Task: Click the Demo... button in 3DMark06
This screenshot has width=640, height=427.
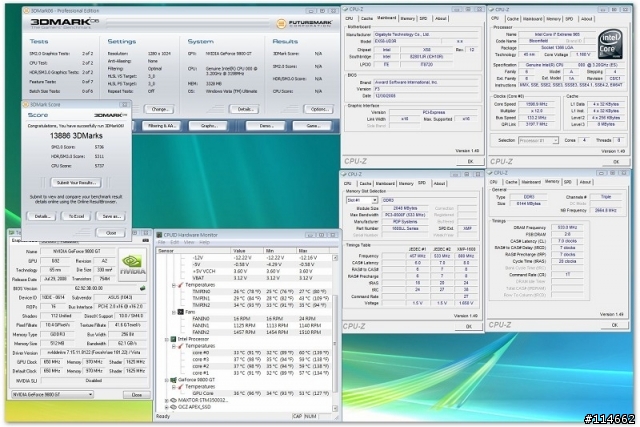Action: pyautogui.click(x=265, y=126)
